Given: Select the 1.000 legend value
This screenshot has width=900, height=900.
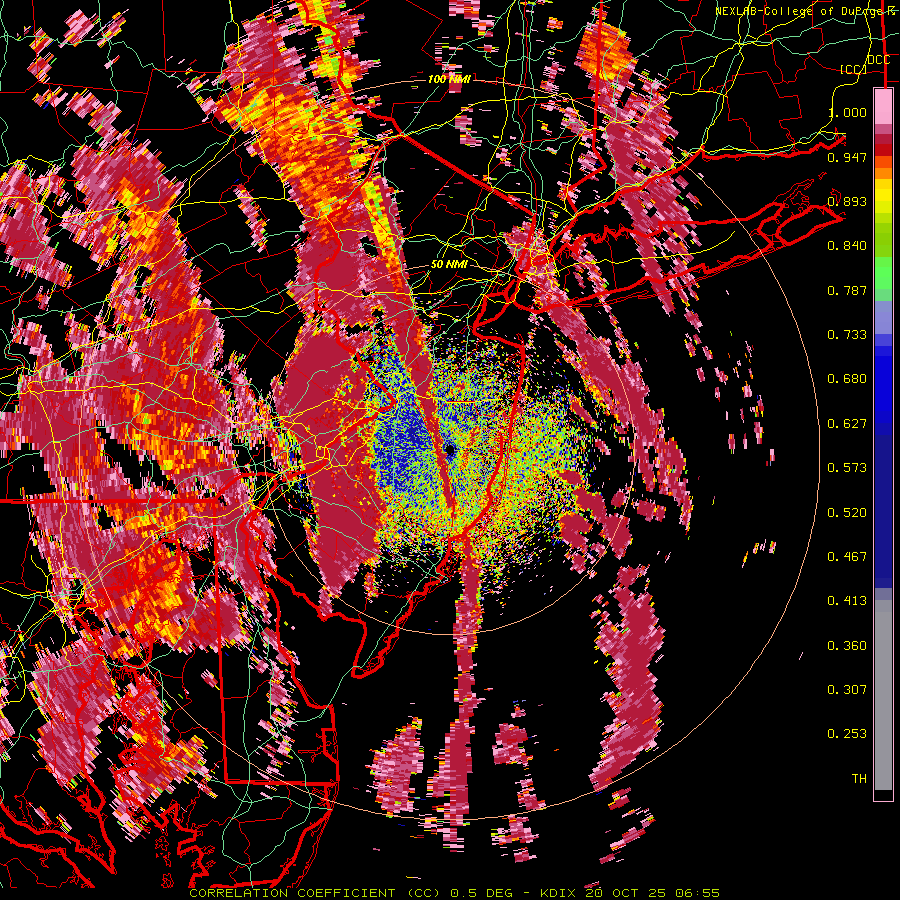Looking at the screenshot, I should click(847, 112).
